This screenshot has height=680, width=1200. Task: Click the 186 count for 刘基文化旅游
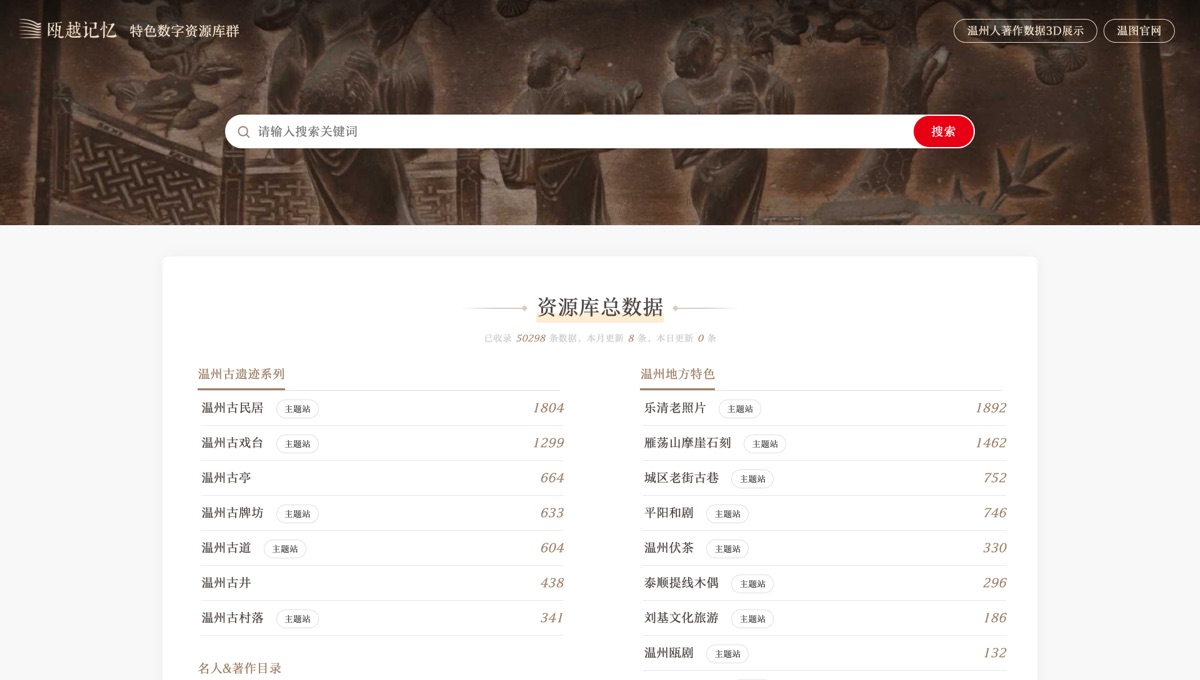pos(995,618)
